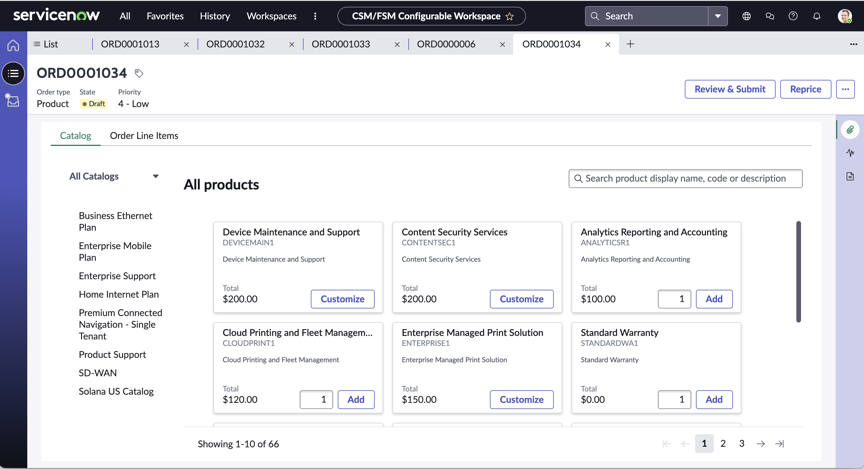Select Business Ethernet Plan catalog

115,222
